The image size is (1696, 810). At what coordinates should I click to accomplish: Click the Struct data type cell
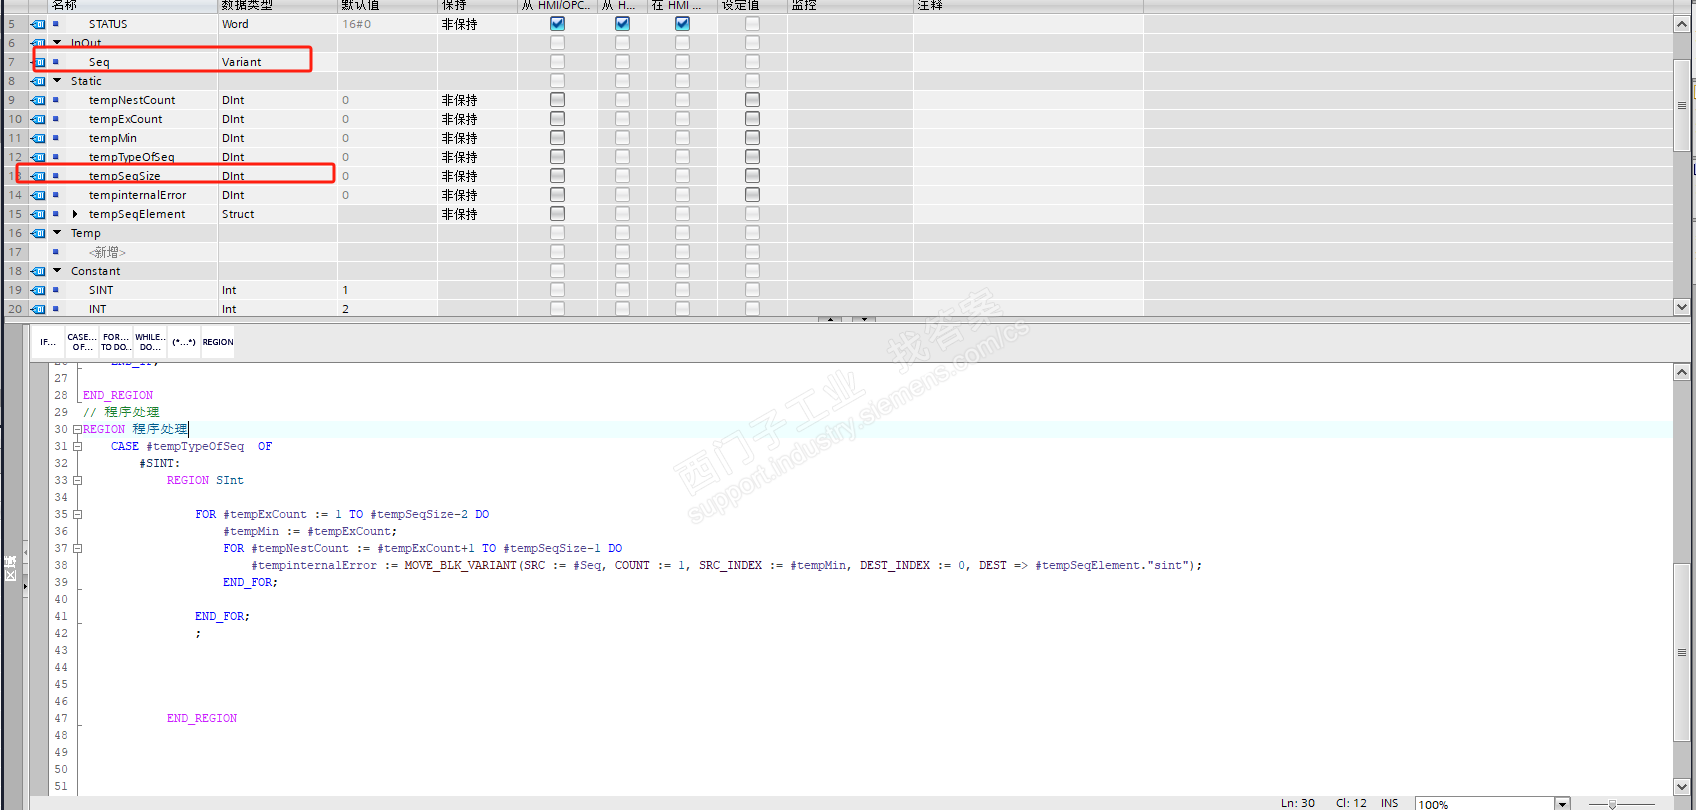click(277, 214)
